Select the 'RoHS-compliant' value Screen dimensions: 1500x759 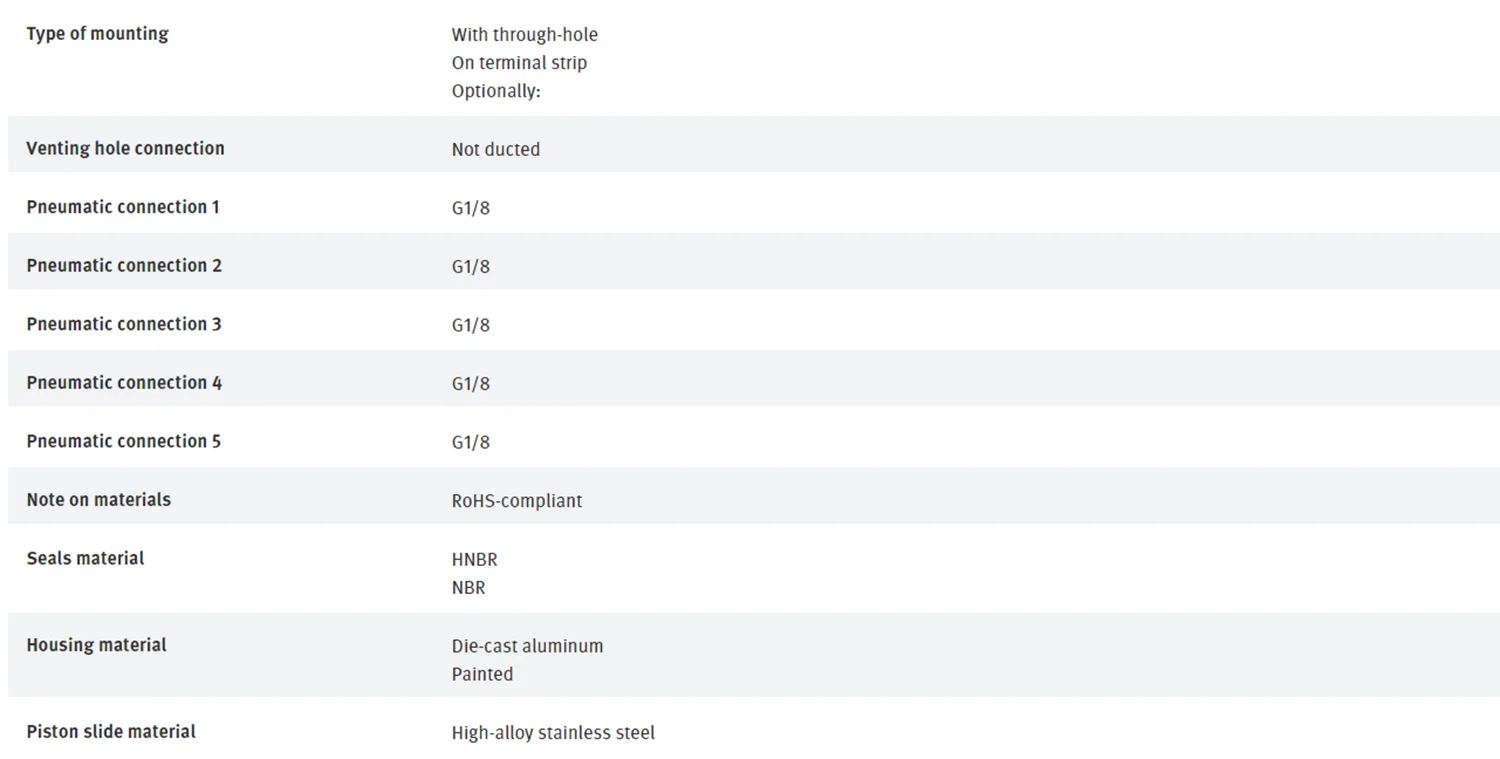point(517,501)
